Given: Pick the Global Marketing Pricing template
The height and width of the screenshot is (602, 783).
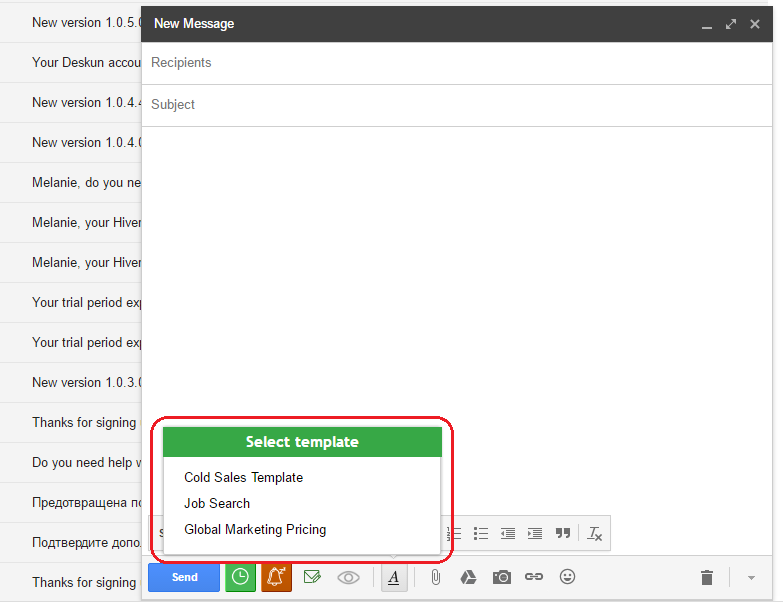Looking at the screenshot, I should tap(255, 530).
